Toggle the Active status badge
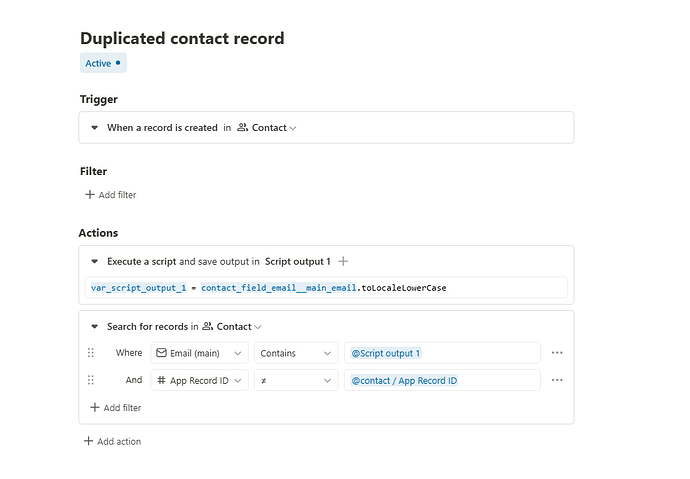 pyautogui.click(x=103, y=63)
